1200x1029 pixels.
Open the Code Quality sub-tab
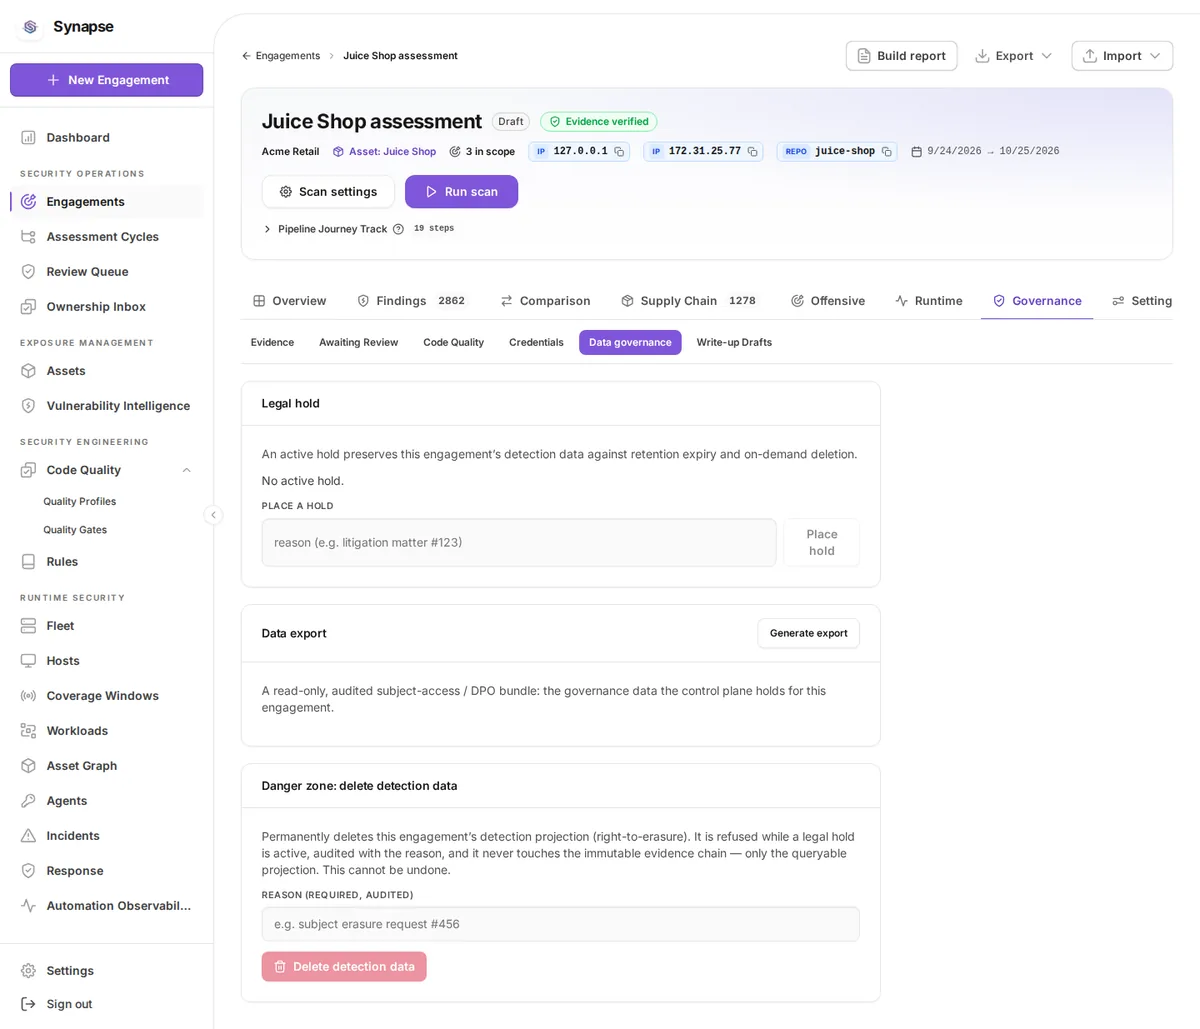[454, 342]
